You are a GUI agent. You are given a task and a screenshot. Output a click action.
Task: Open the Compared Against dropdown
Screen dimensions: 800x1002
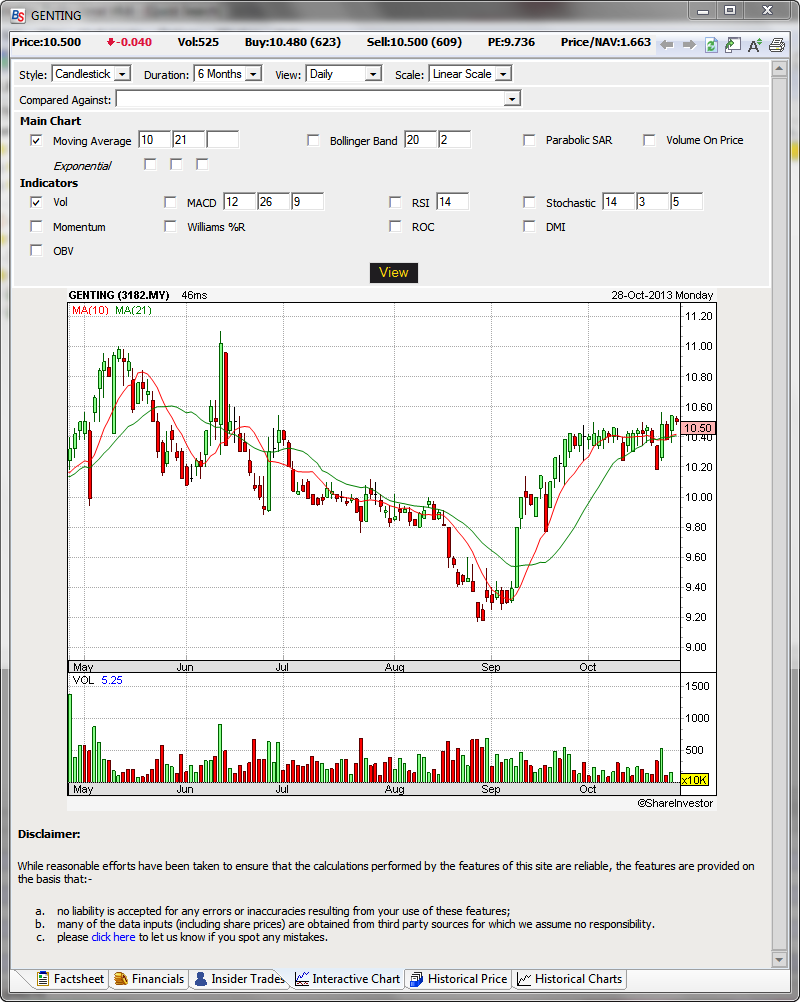coord(318,99)
